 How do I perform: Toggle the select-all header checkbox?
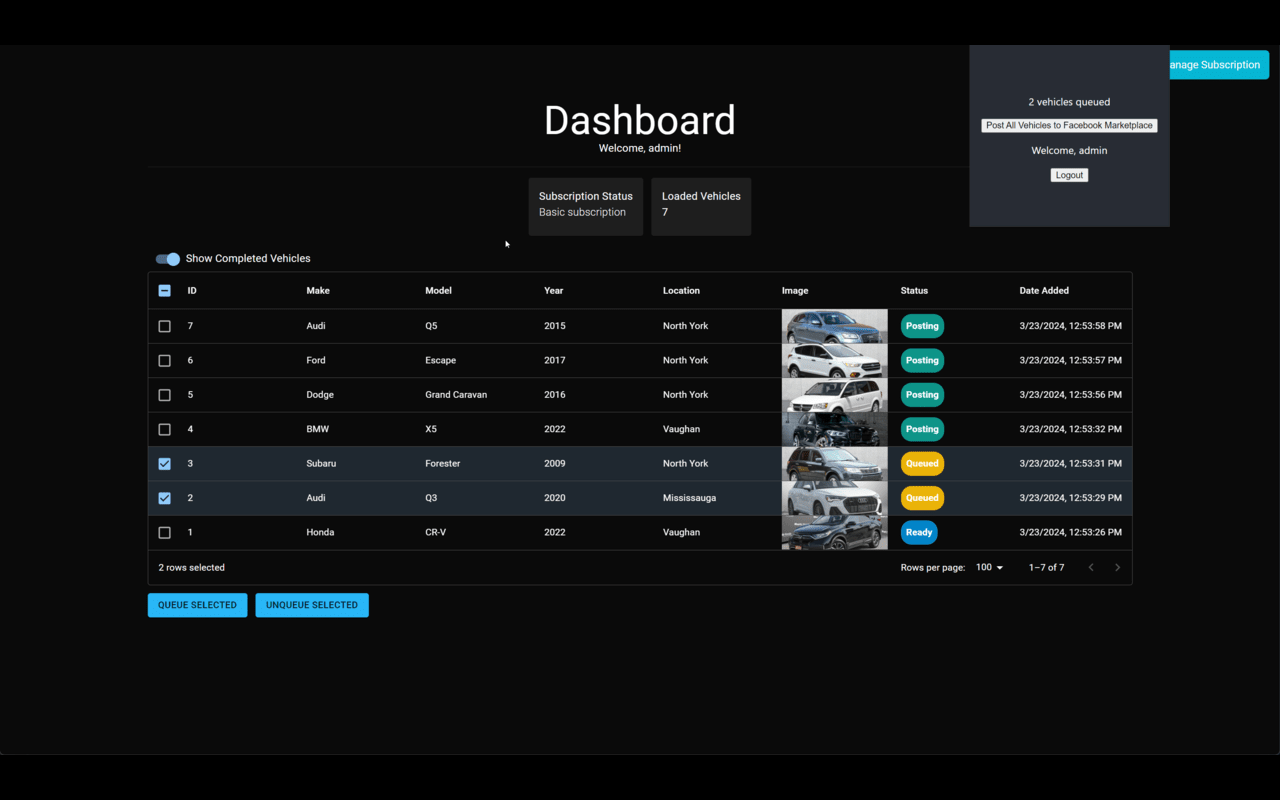click(165, 291)
